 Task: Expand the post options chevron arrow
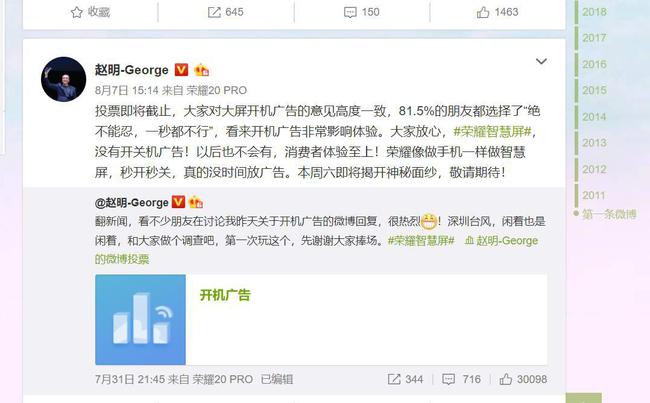tap(541, 61)
